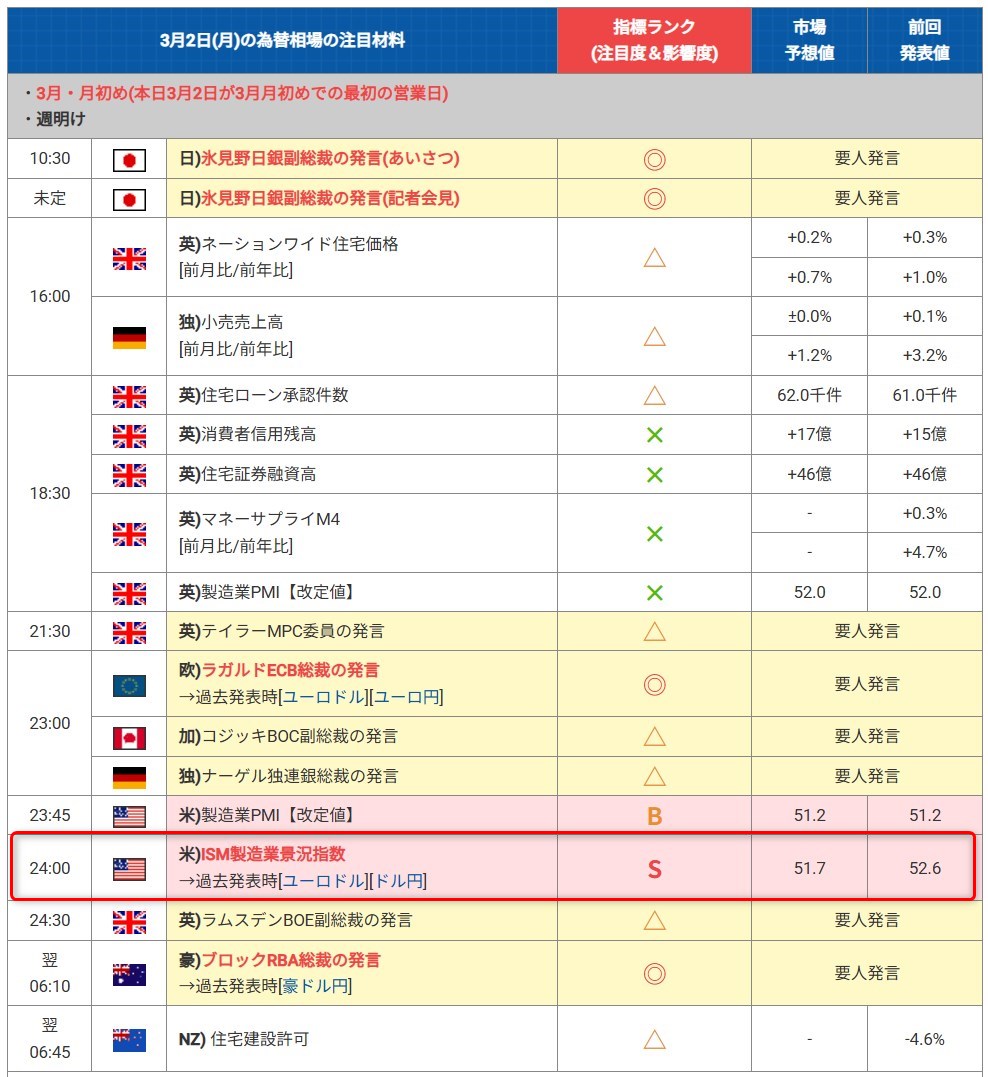Click the New Zealand flag beside 住宅建設許可
The height and width of the screenshot is (1077, 988).
pos(129,1040)
